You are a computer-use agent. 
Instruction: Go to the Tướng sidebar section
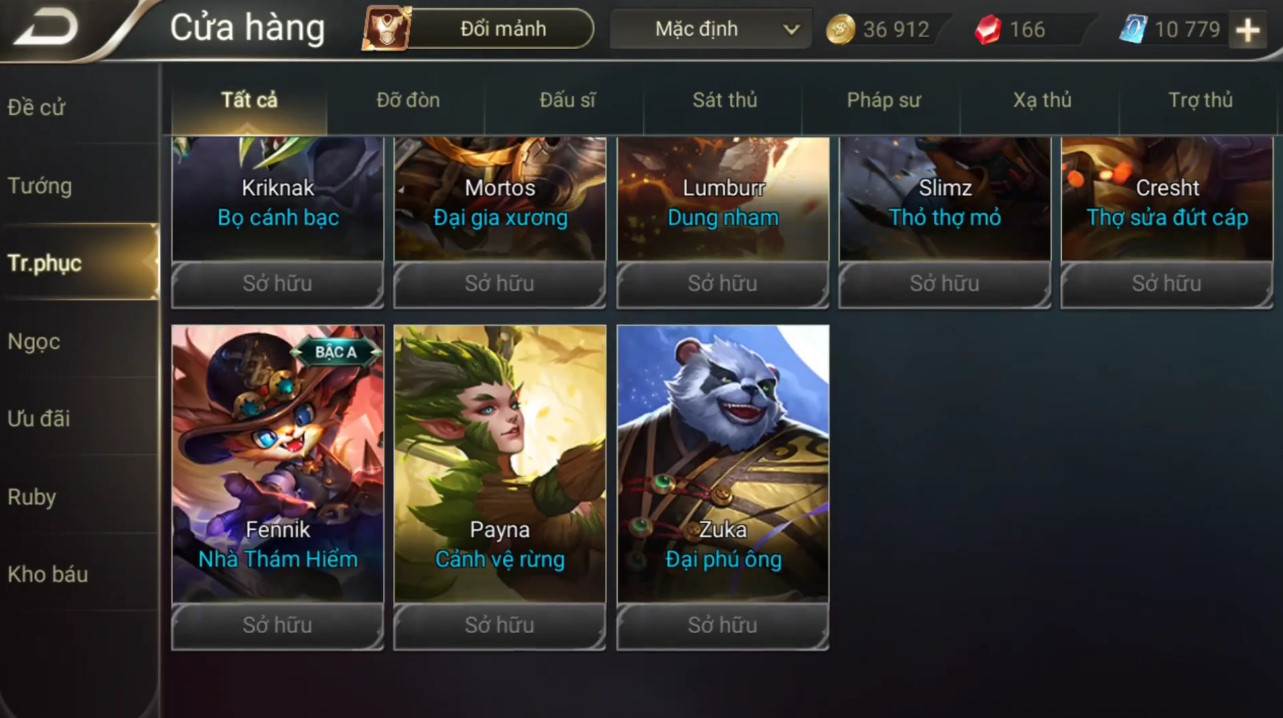coord(40,186)
